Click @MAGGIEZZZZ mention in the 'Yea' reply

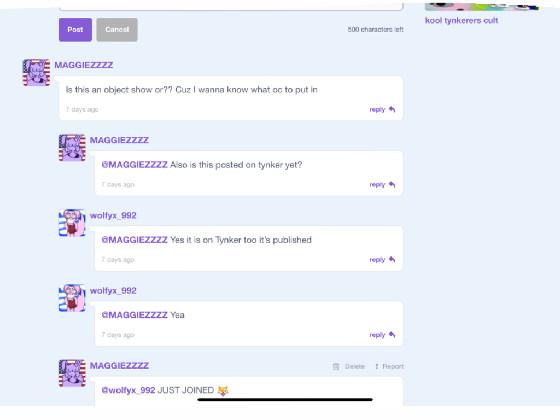point(135,315)
